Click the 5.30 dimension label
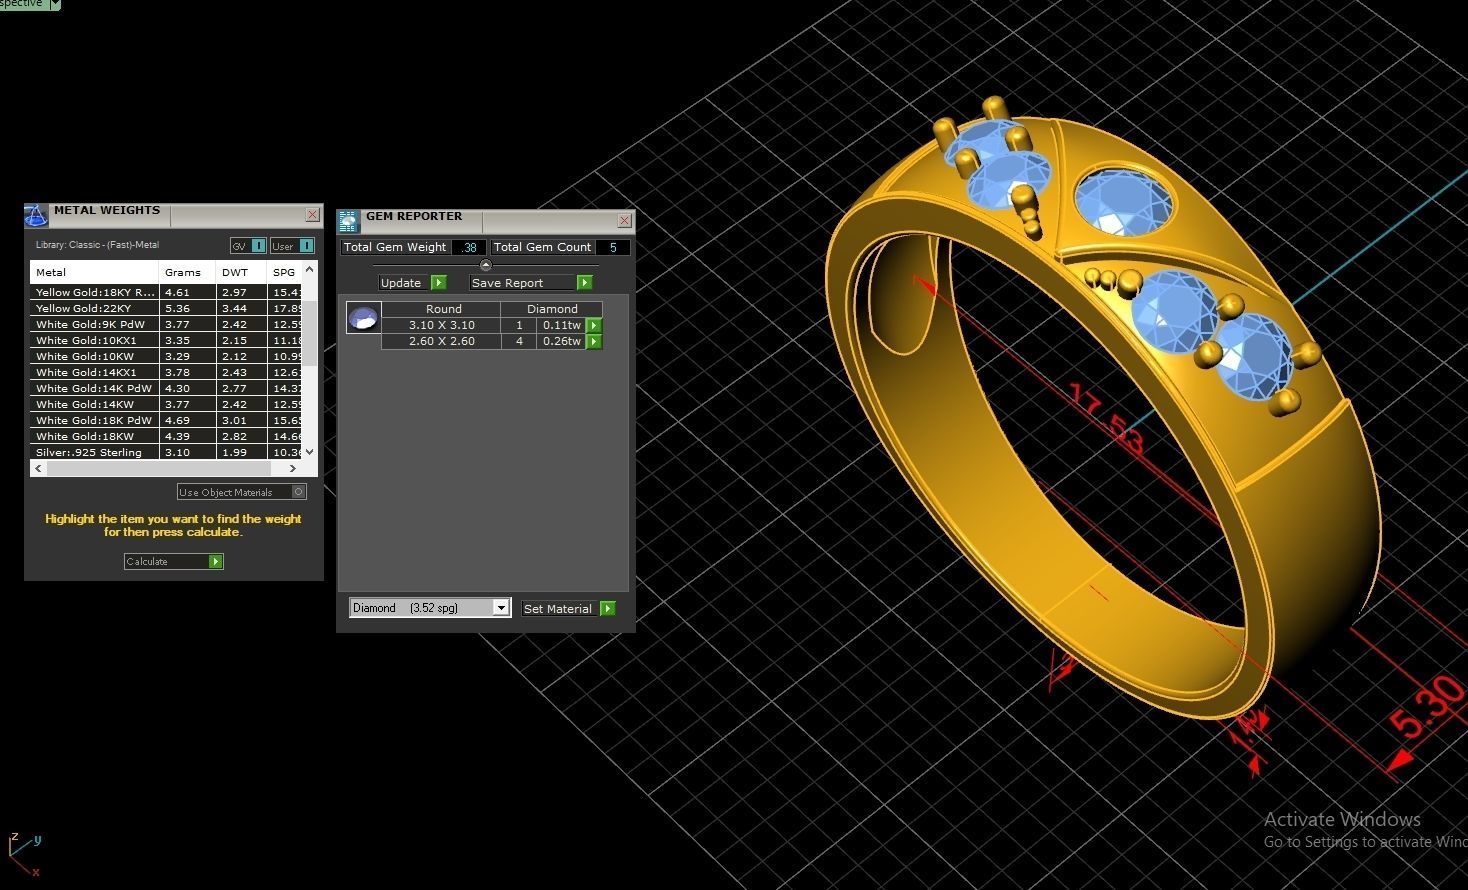1468x890 pixels. [1428, 706]
